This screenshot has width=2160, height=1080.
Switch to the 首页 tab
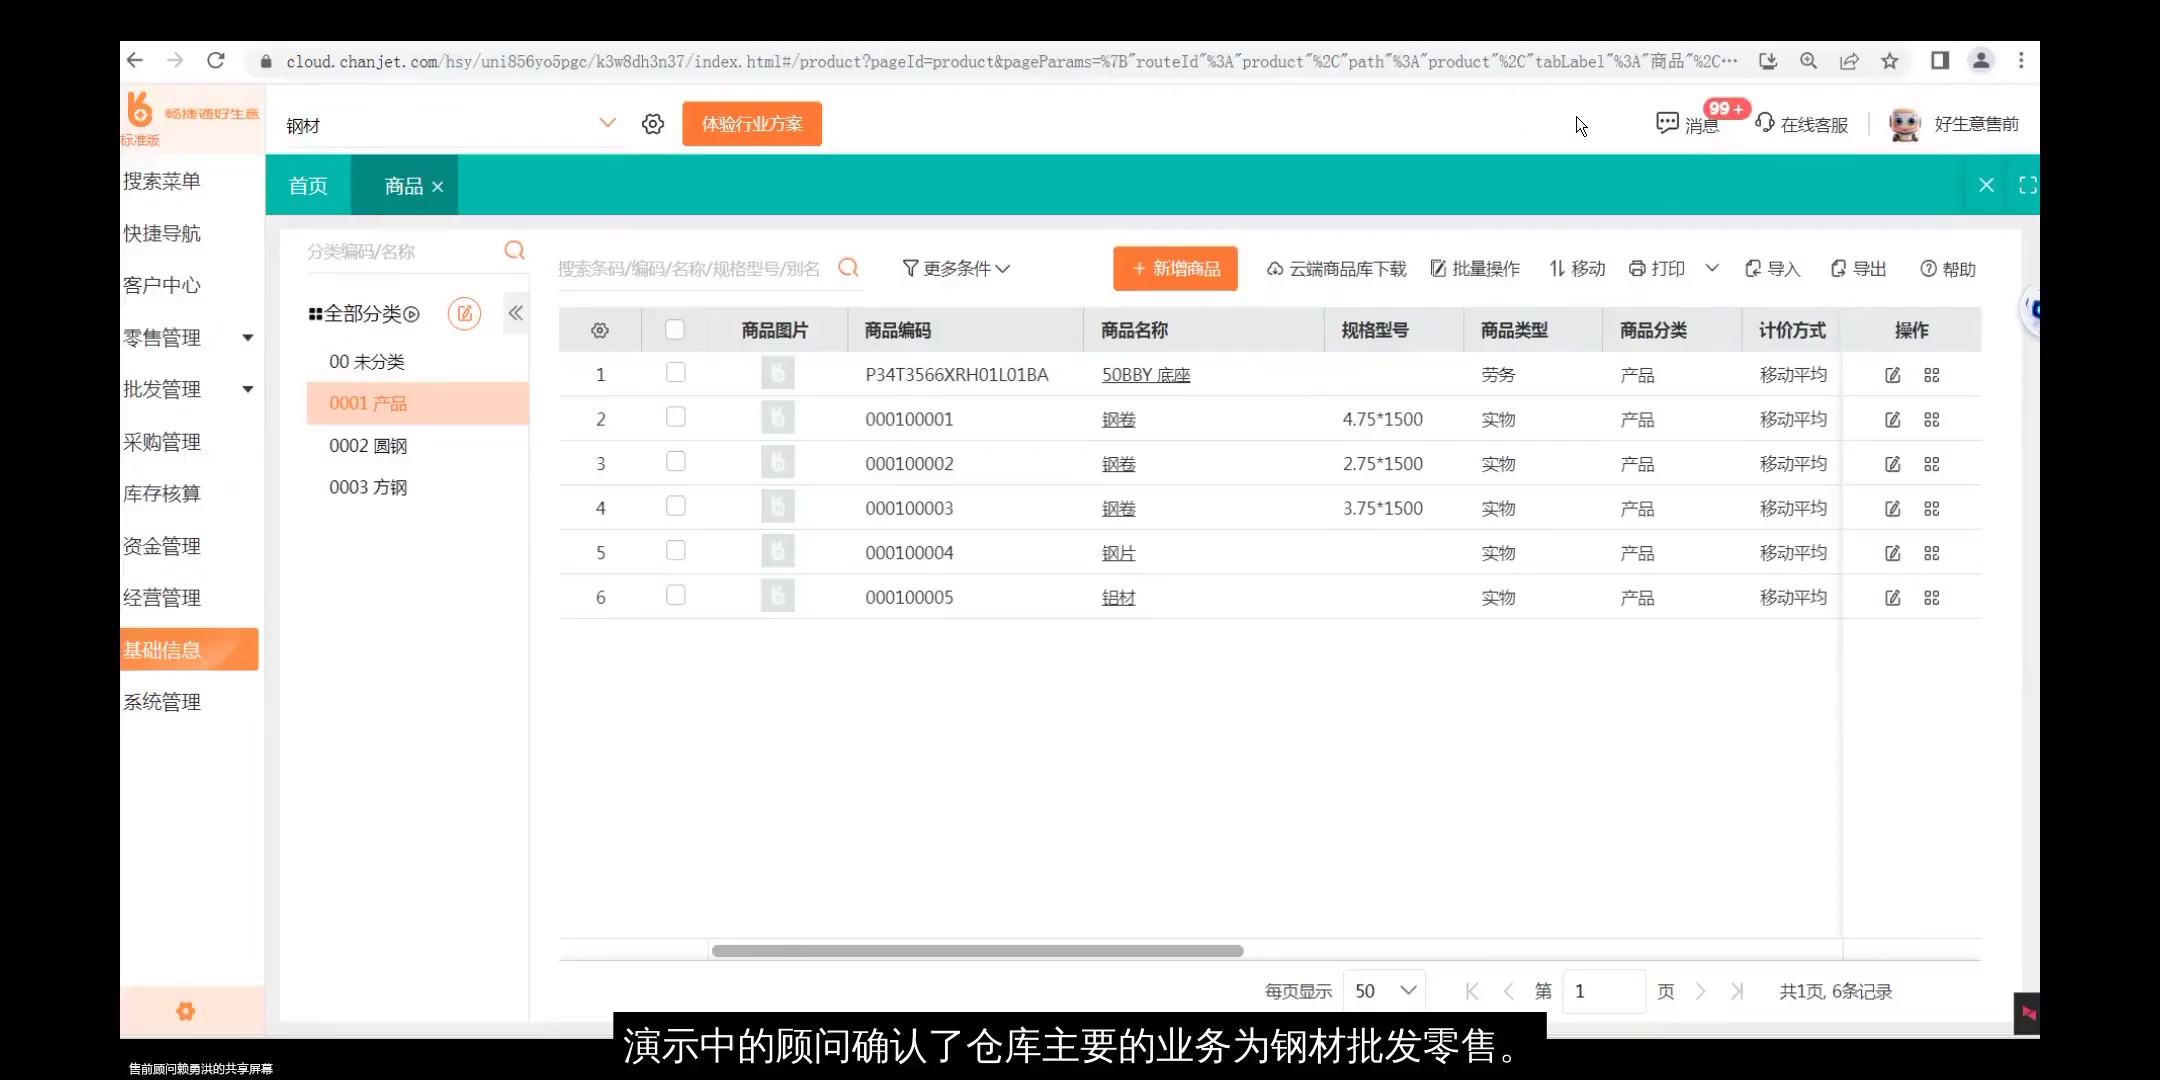point(307,185)
